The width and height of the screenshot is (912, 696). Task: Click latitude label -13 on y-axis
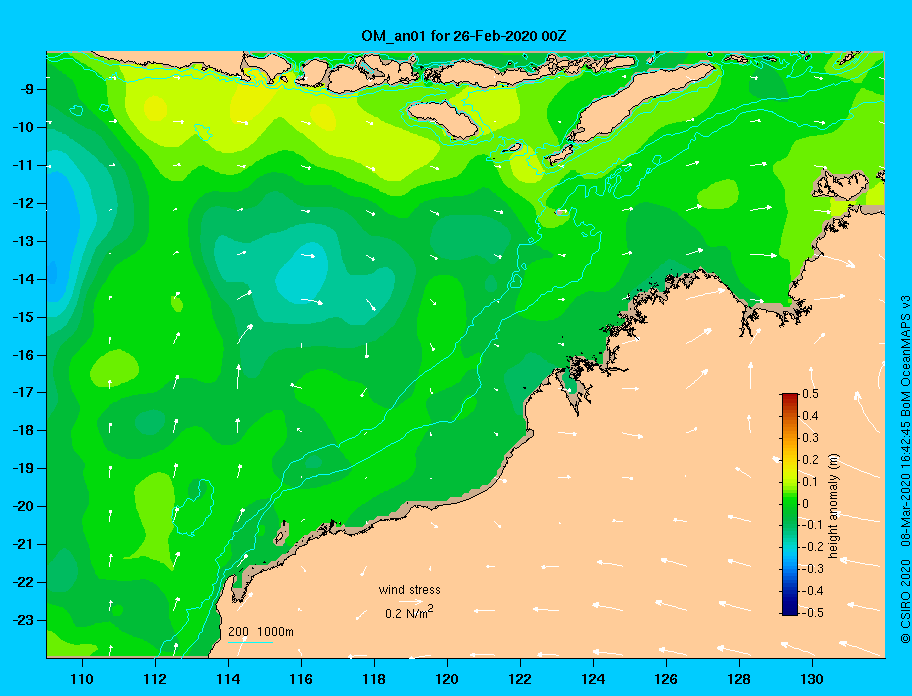click(23, 241)
